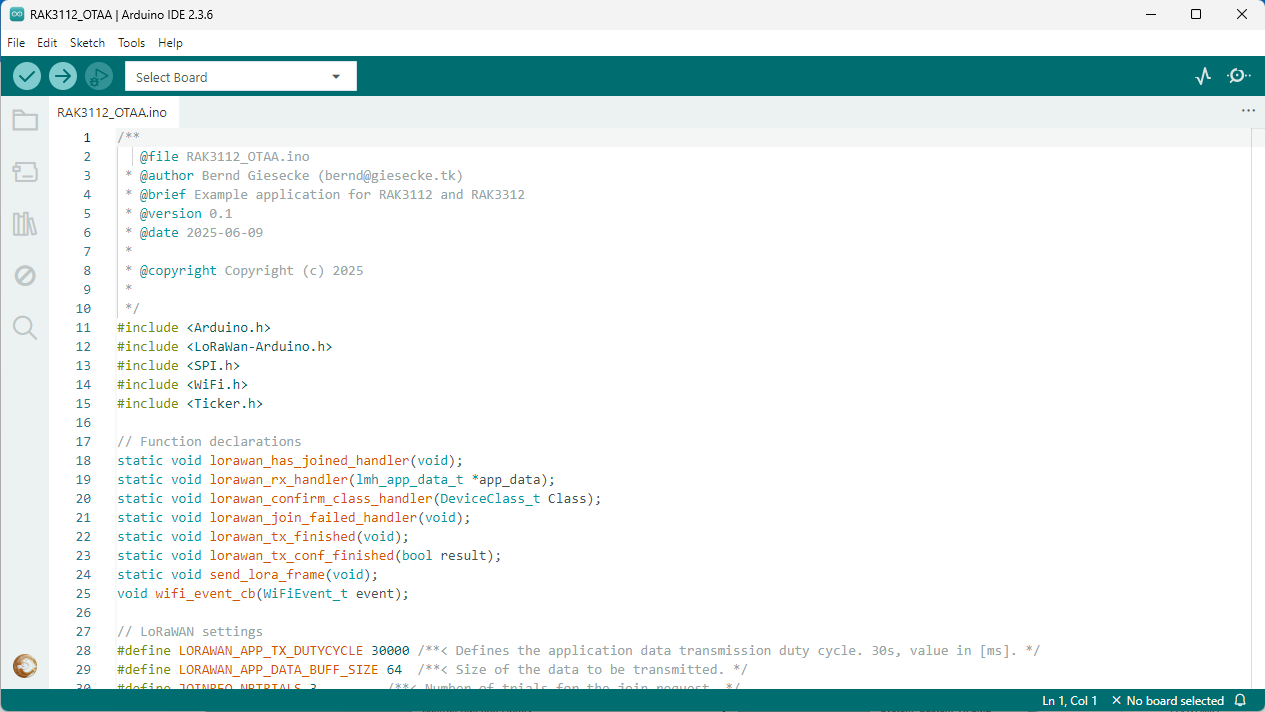
Task: Select the RAK3112_OTAA.ino tab
Action: [x=113, y=112]
